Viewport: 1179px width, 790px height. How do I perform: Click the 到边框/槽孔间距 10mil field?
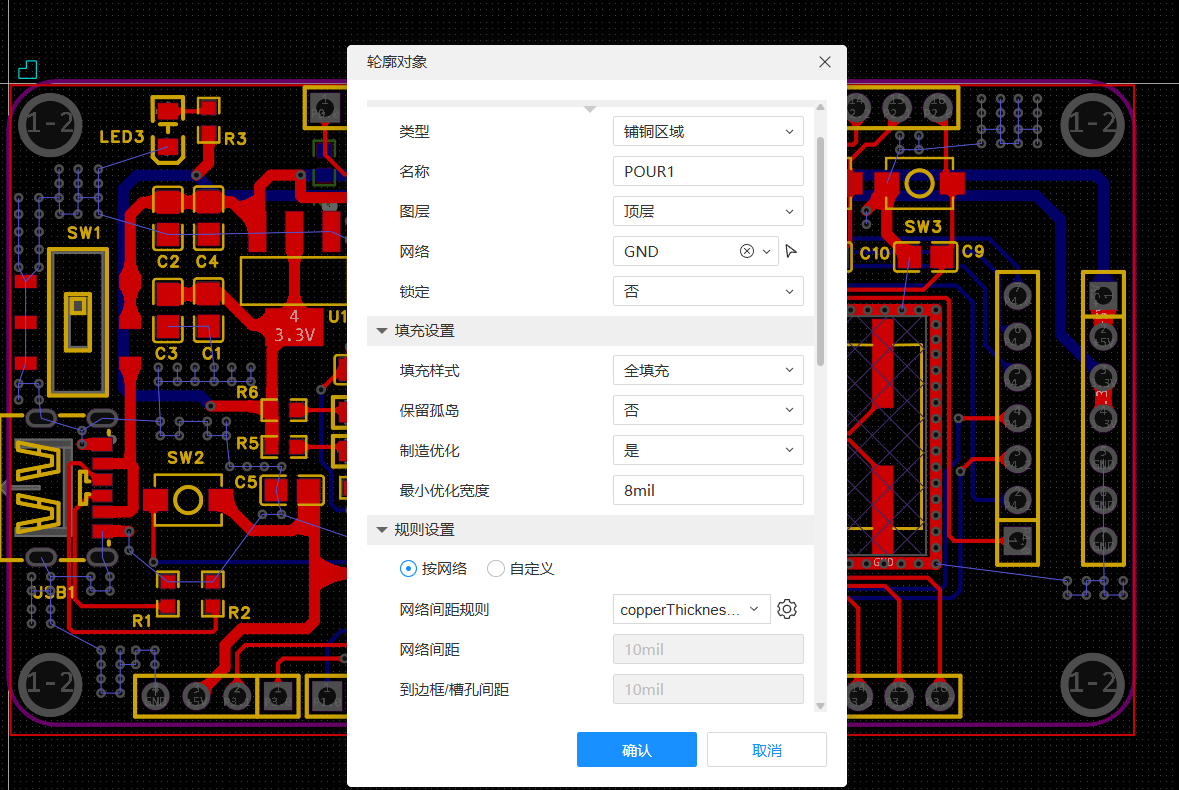pyautogui.click(x=708, y=689)
